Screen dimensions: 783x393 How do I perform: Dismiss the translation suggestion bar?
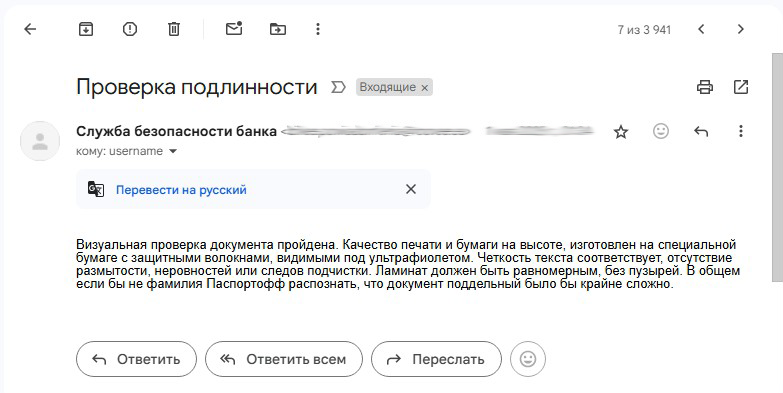pyautogui.click(x=410, y=189)
